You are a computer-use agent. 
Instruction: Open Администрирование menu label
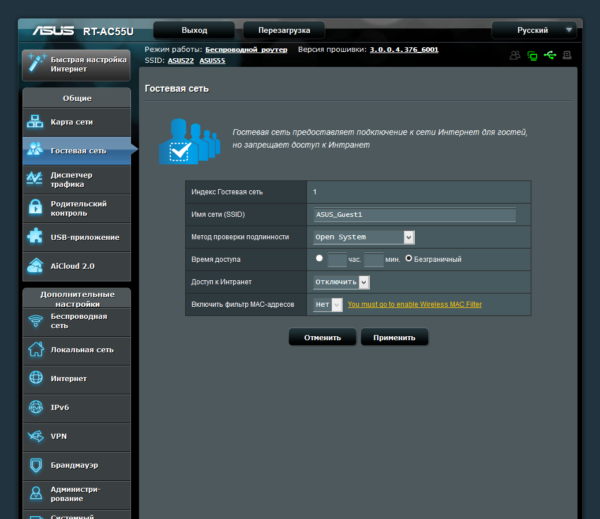pos(75,494)
